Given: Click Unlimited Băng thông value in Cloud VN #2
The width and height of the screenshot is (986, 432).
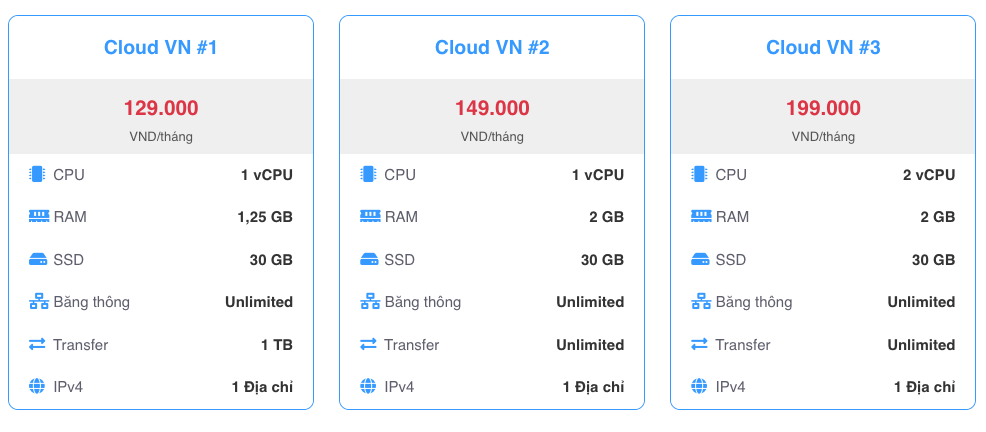Looking at the screenshot, I should tap(590, 302).
